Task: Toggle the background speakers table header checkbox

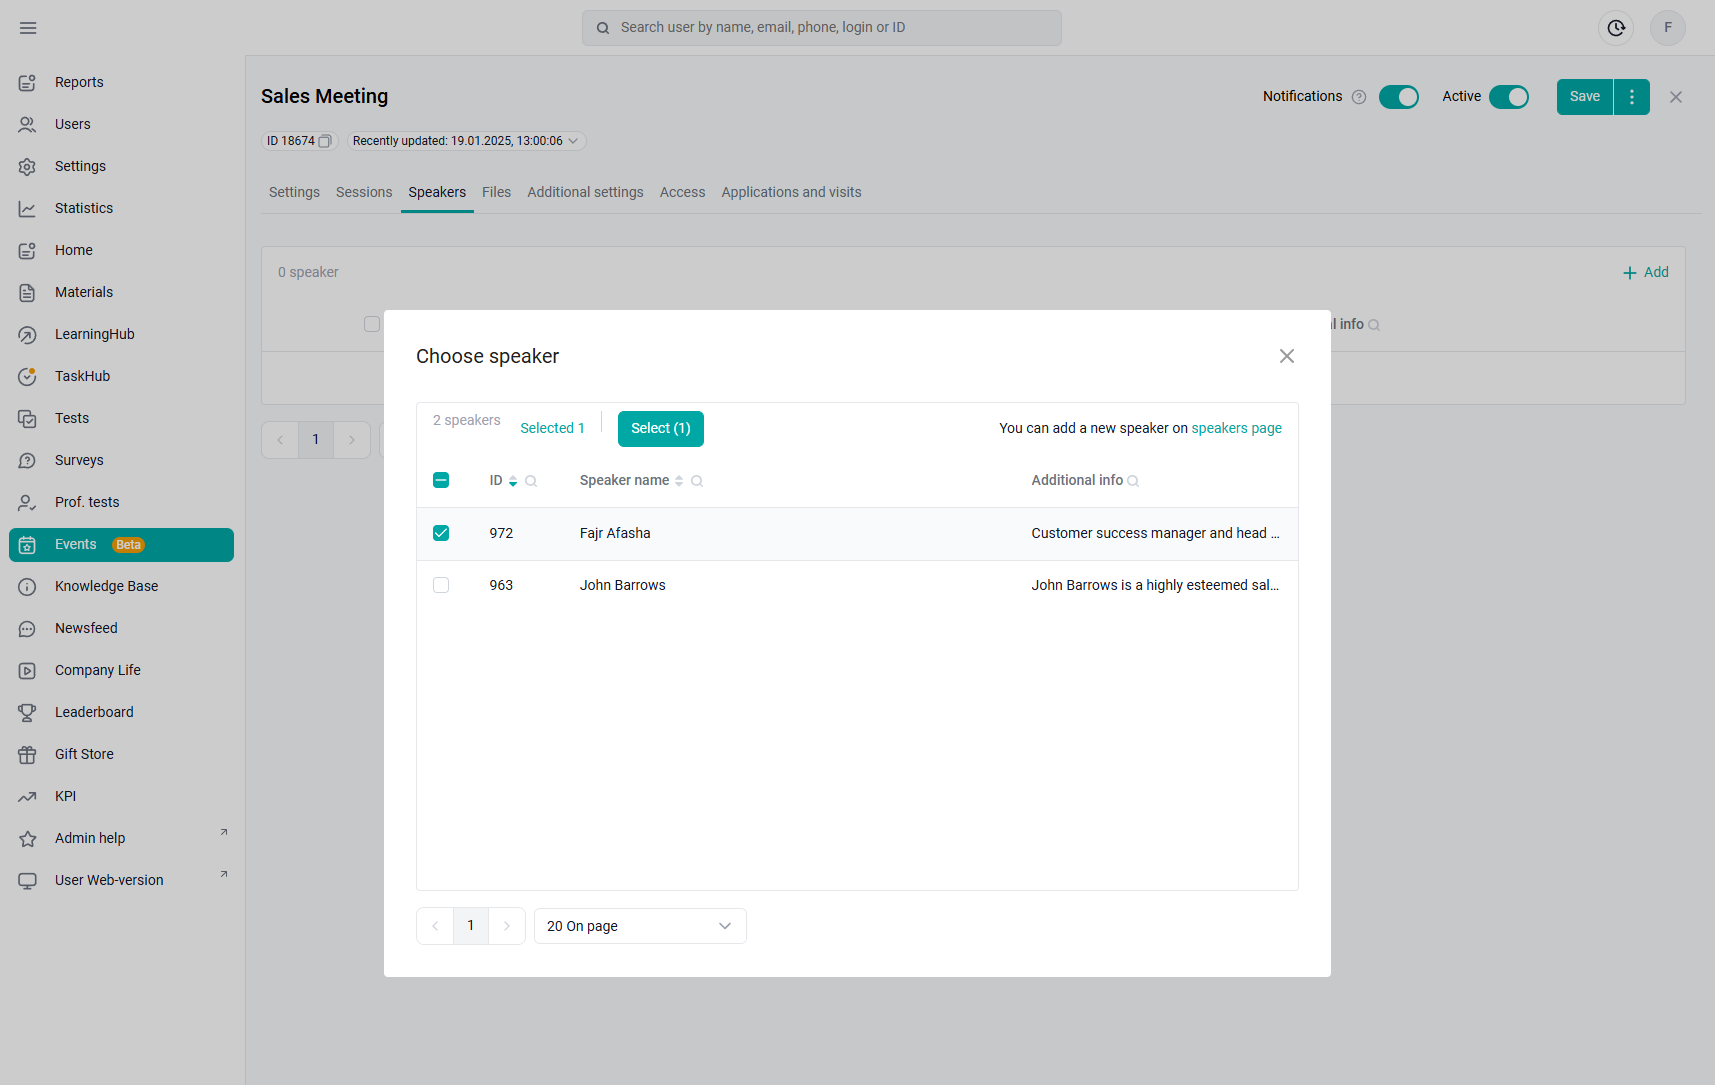Action: 372,324
